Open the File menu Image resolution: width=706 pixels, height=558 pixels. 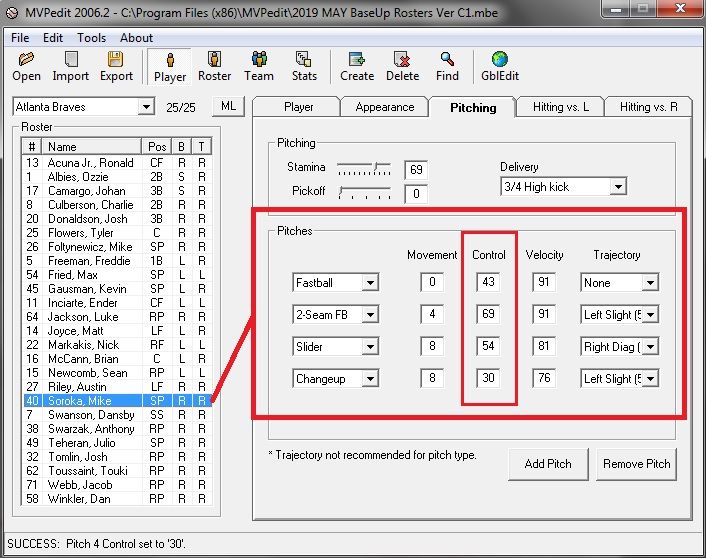coord(20,38)
